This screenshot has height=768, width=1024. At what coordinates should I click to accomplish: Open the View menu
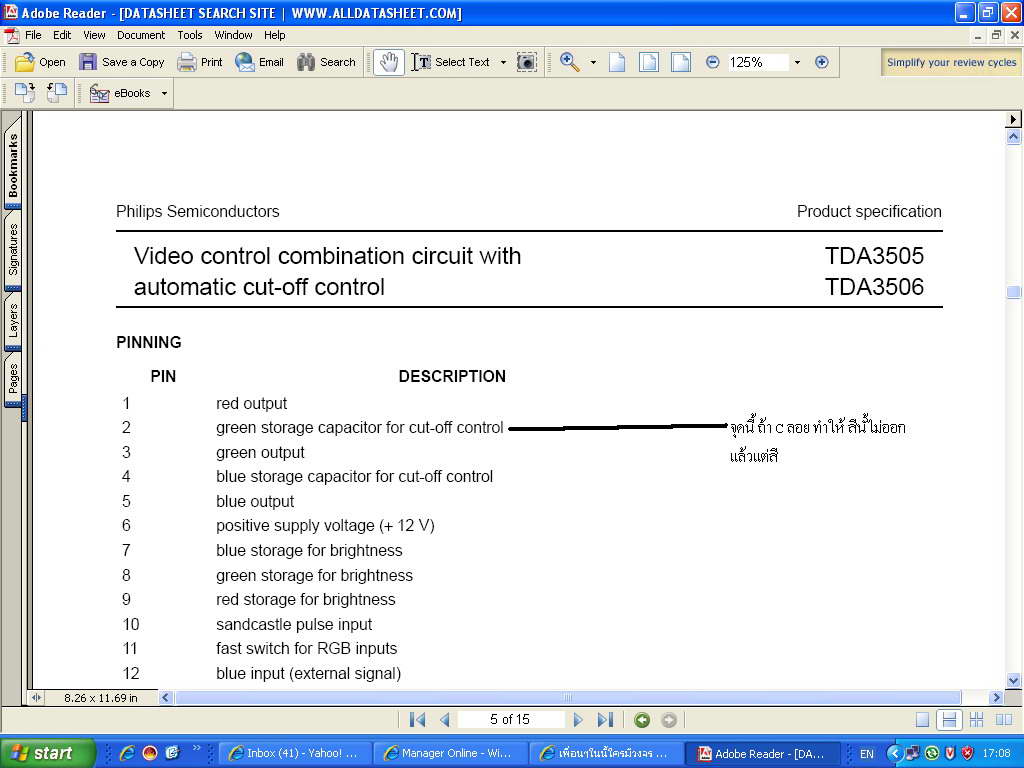(94, 35)
